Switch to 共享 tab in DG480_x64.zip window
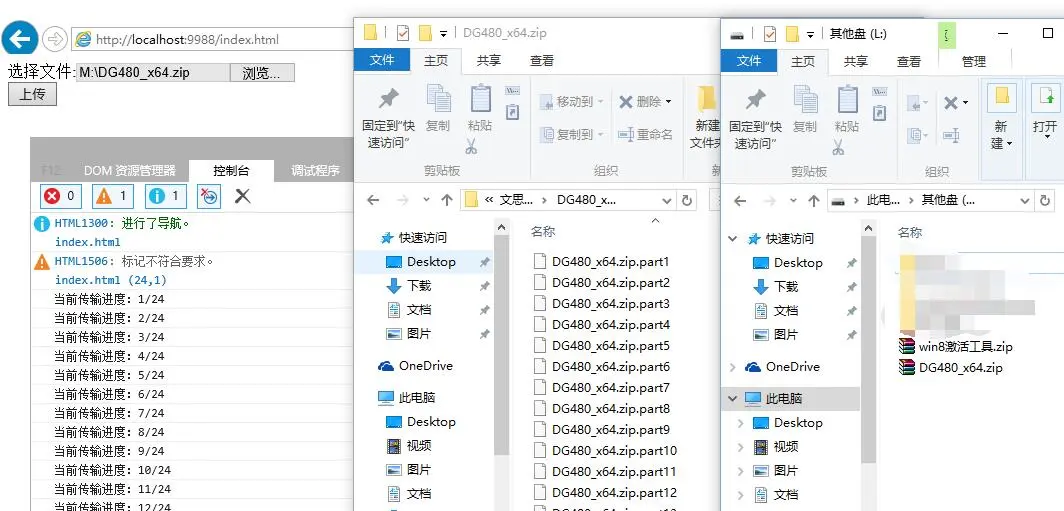This screenshot has width=1064, height=511. click(x=489, y=60)
